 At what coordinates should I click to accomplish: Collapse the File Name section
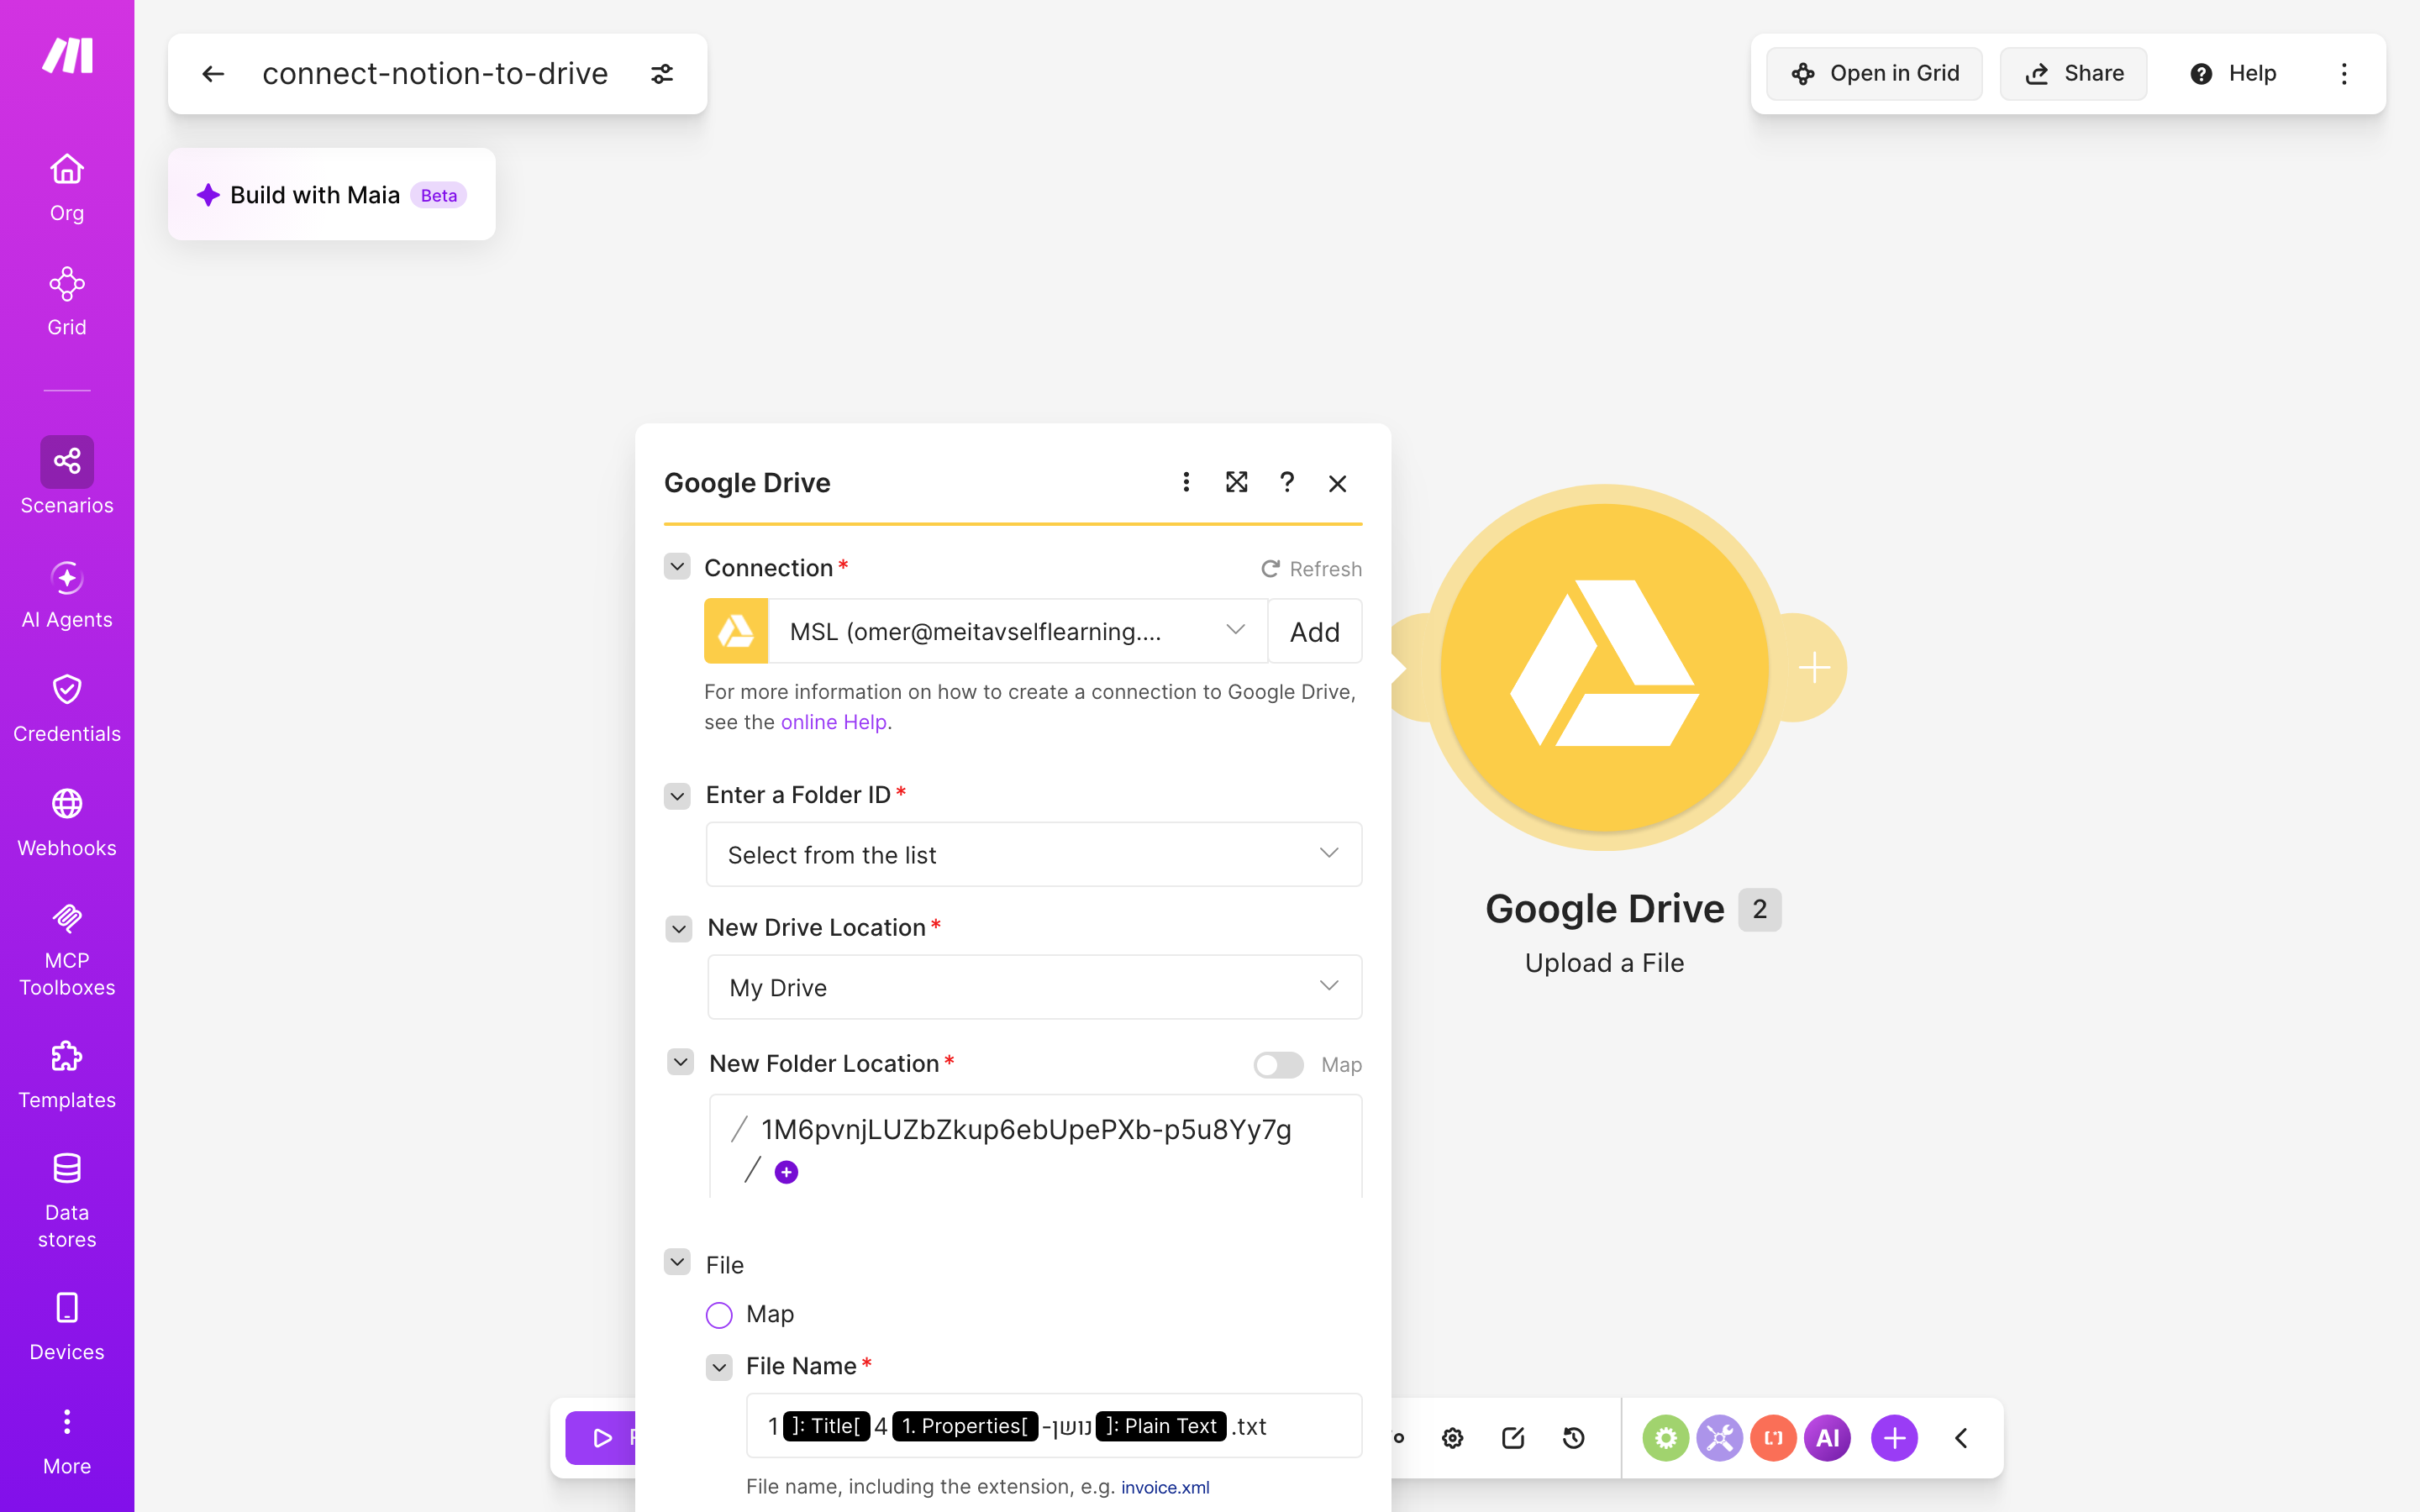tap(719, 1367)
